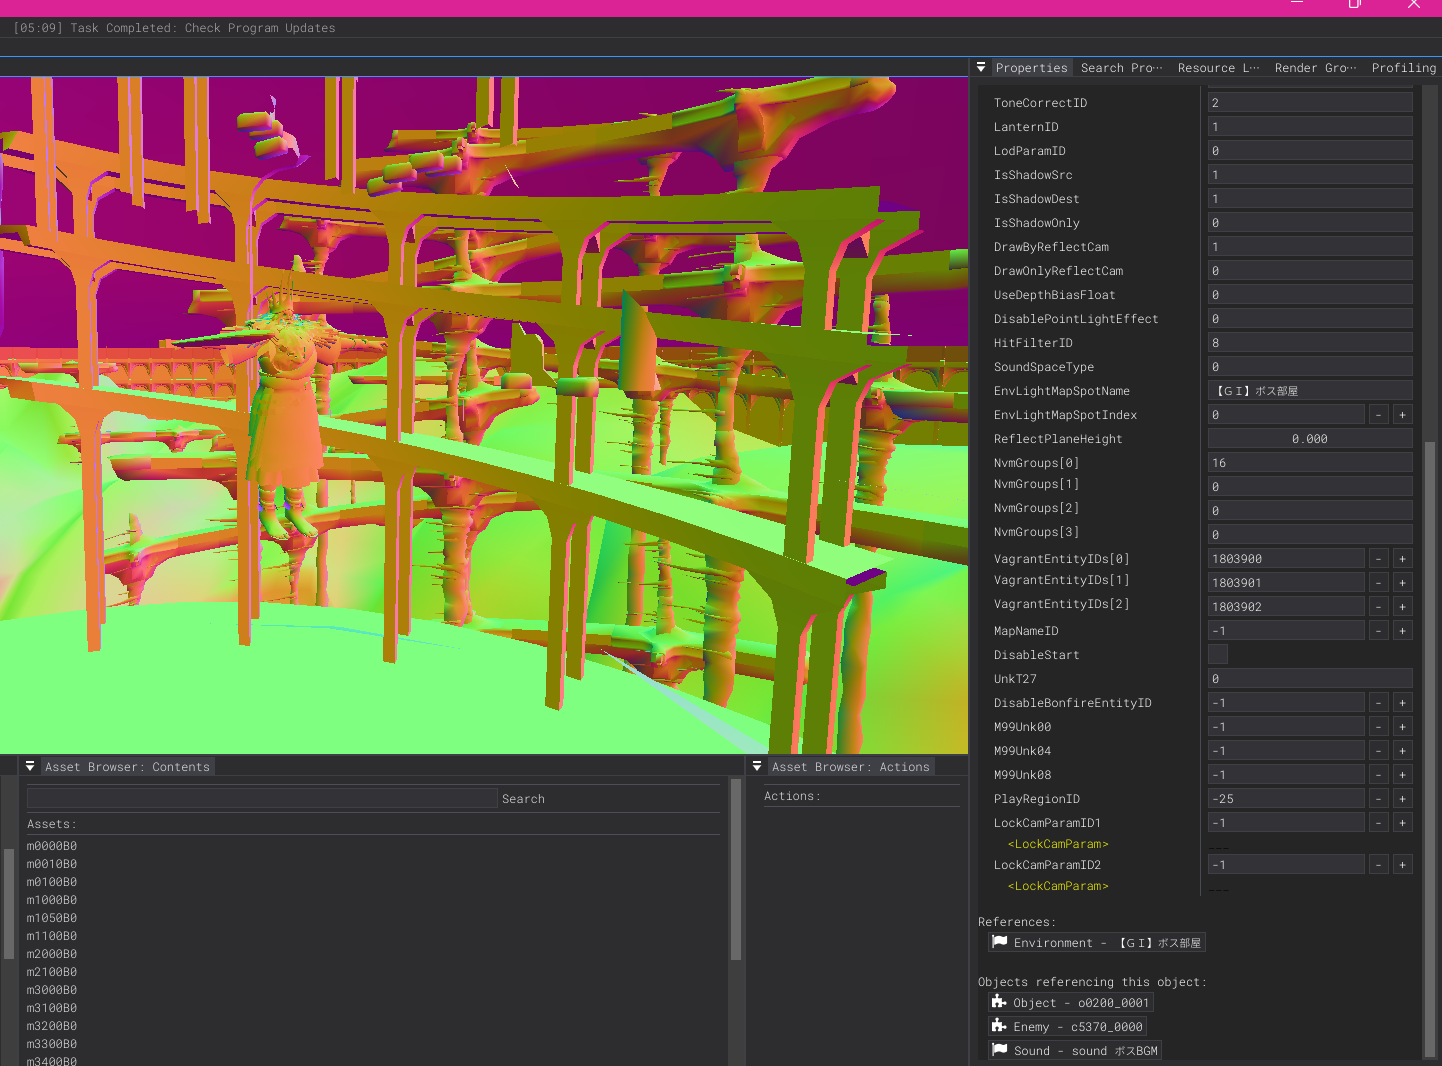Select asset m2100B0 in the list
This screenshot has height=1066, width=1442.
coord(52,972)
